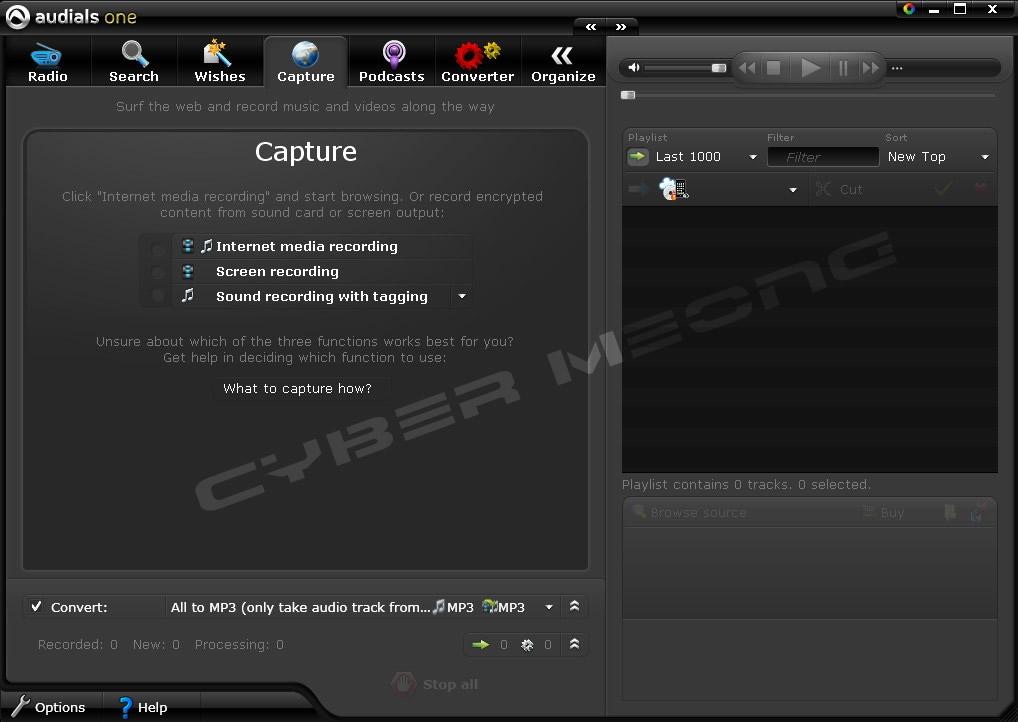Image resolution: width=1018 pixels, height=722 pixels.
Task: Click the green arrow playlist icon
Action: tap(638, 156)
